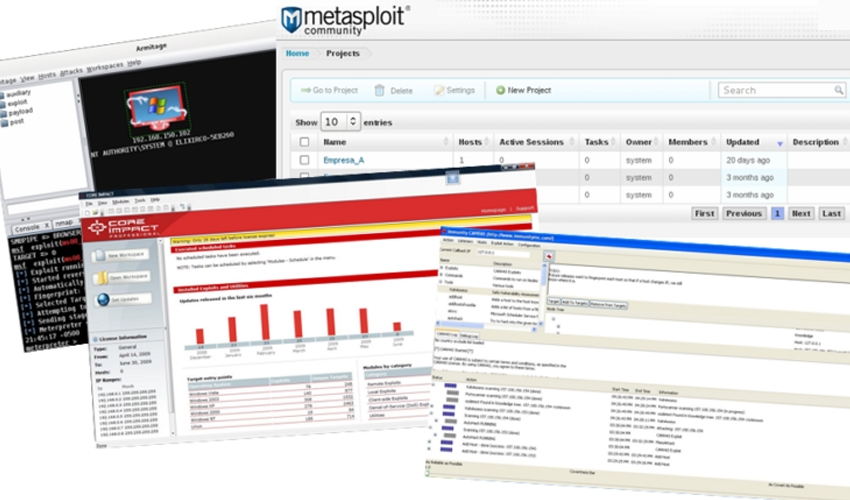Open the Workspaces menu in Armitage
This screenshot has height=500, width=850.
pyautogui.click(x=105, y=67)
